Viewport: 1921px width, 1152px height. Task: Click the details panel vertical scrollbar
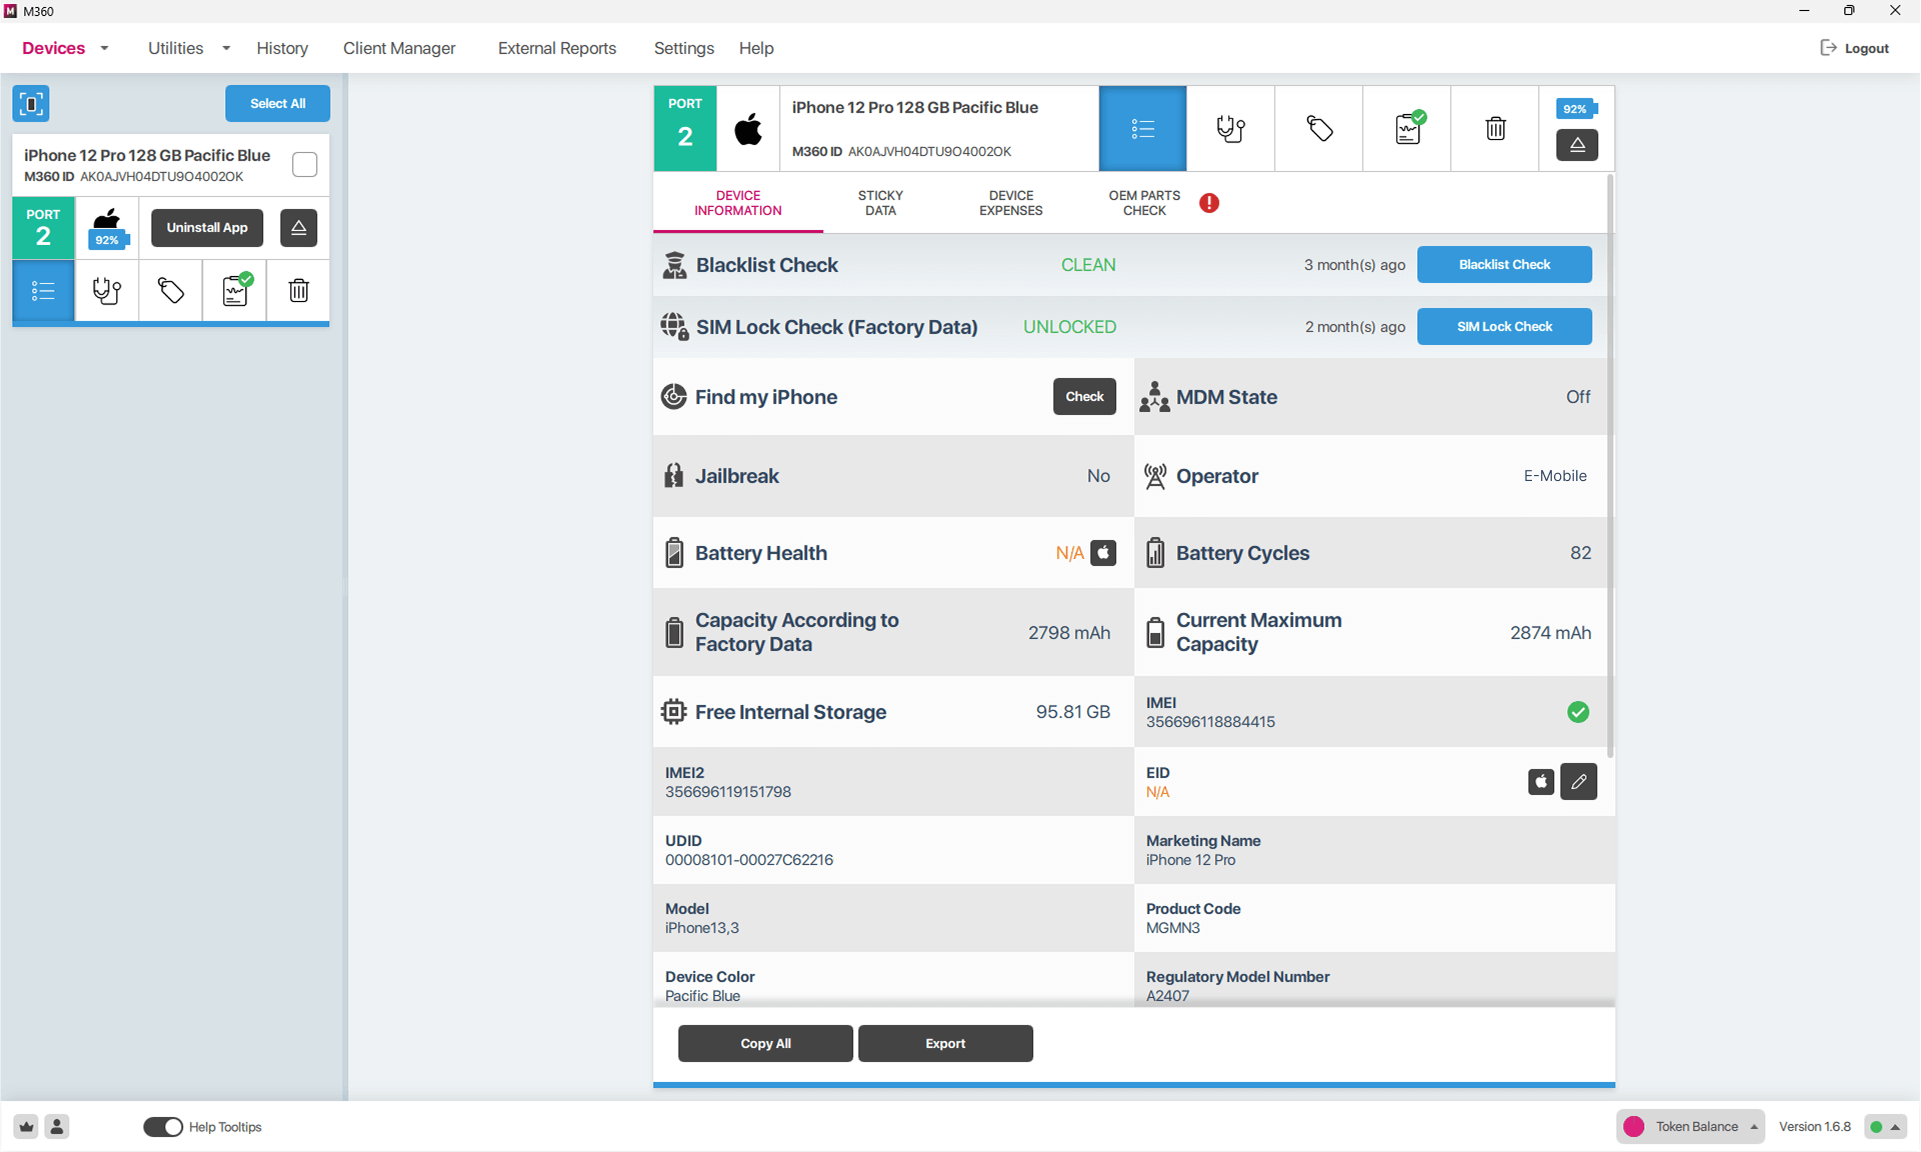click(1610, 465)
